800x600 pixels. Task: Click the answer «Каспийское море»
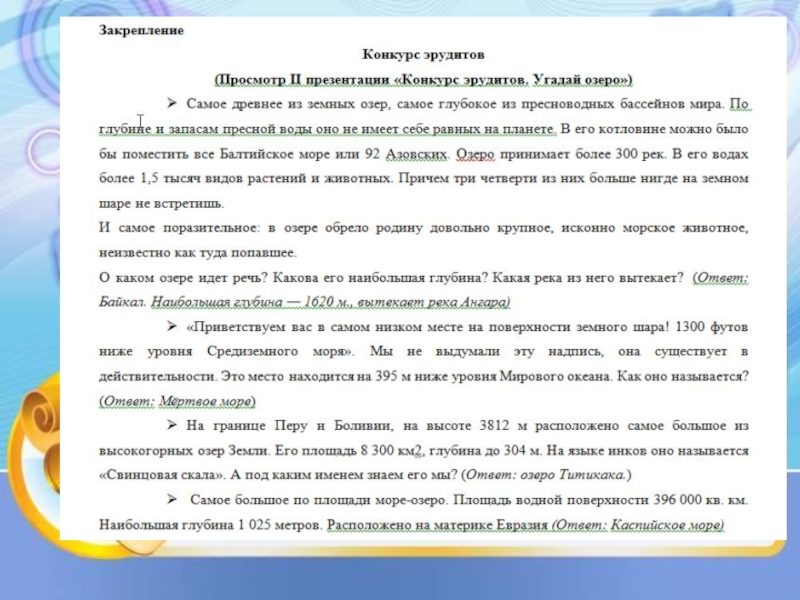667,525
